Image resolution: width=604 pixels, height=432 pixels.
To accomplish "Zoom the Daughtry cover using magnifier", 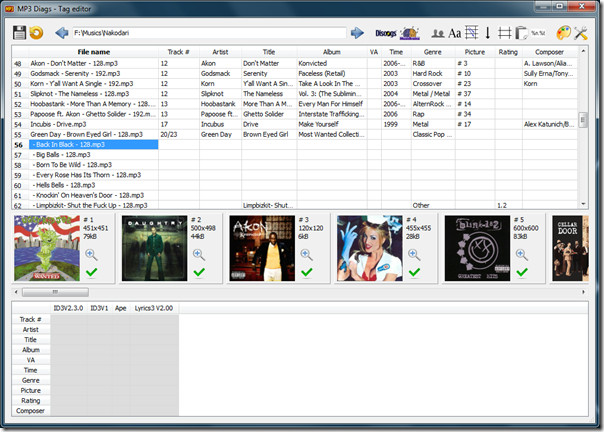I will [x=199, y=254].
